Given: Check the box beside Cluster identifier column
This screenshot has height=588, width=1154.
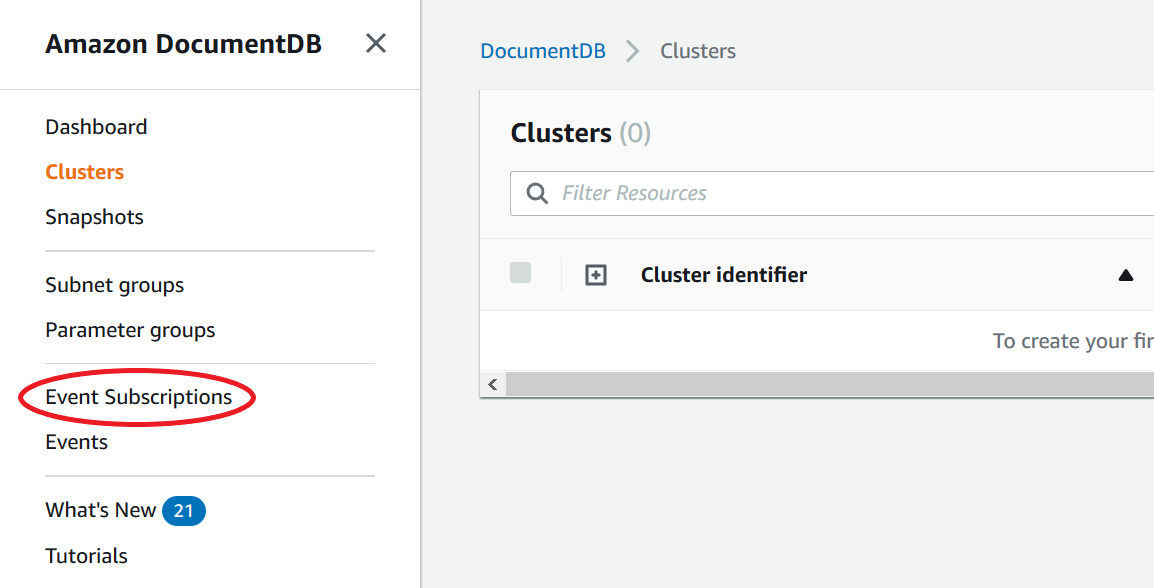Looking at the screenshot, I should pos(520,273).
